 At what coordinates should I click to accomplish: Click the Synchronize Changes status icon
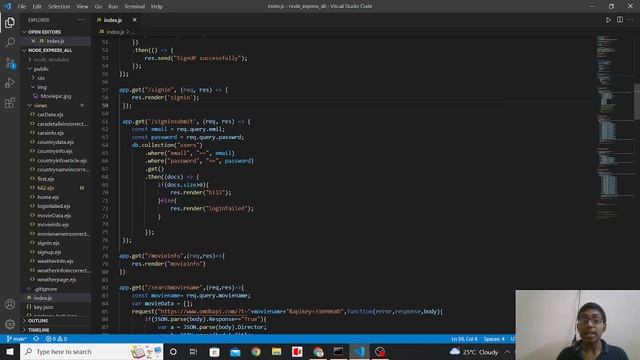click(x=36, y=339)
